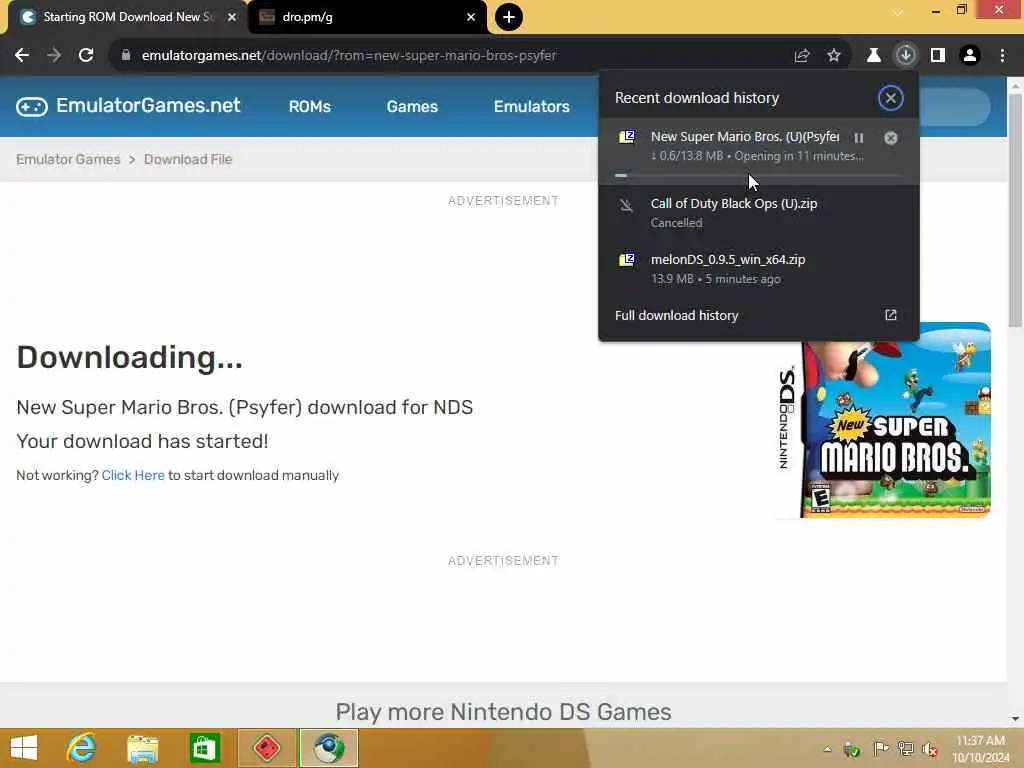Select the Starting ROM Download tab
Viewport: 1024px width, 768px height.
127,18
